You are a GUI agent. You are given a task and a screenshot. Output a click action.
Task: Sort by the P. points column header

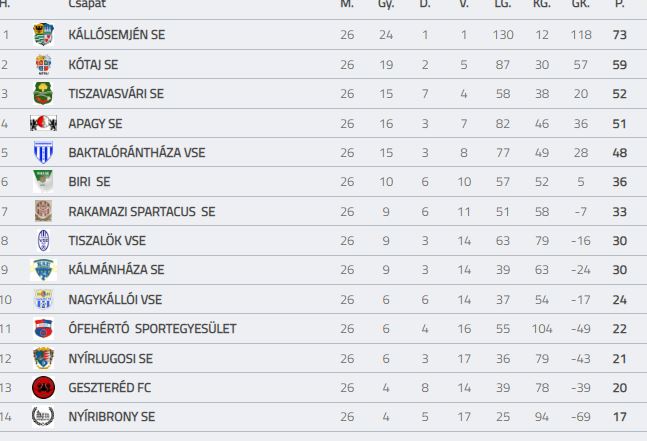tap(619, 4)
